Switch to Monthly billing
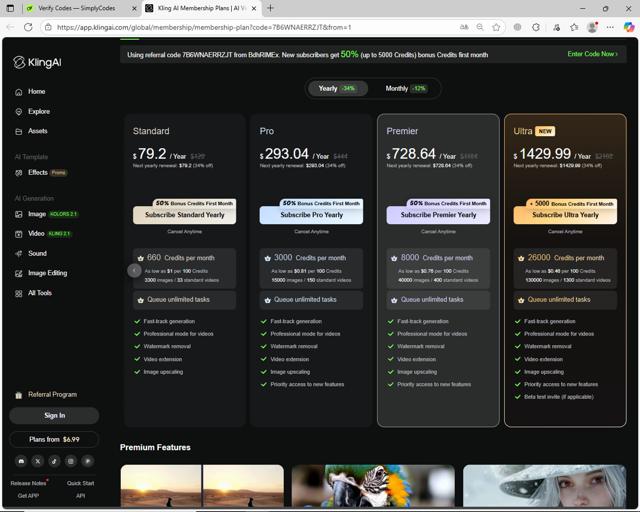Viewport: 640px width, 512px height. click(x=406, y=88)
